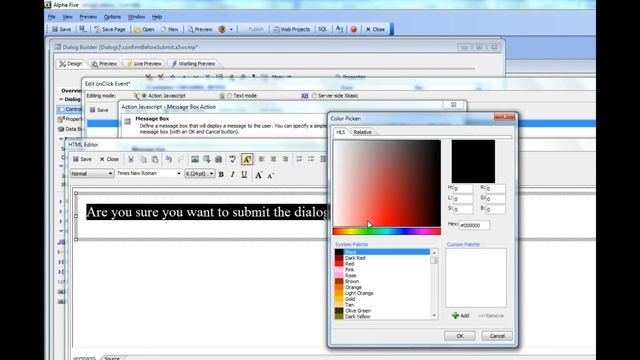The image size is (640, 360).
Task: Click SQL button in main toolbar
Action: click(322, 29)
